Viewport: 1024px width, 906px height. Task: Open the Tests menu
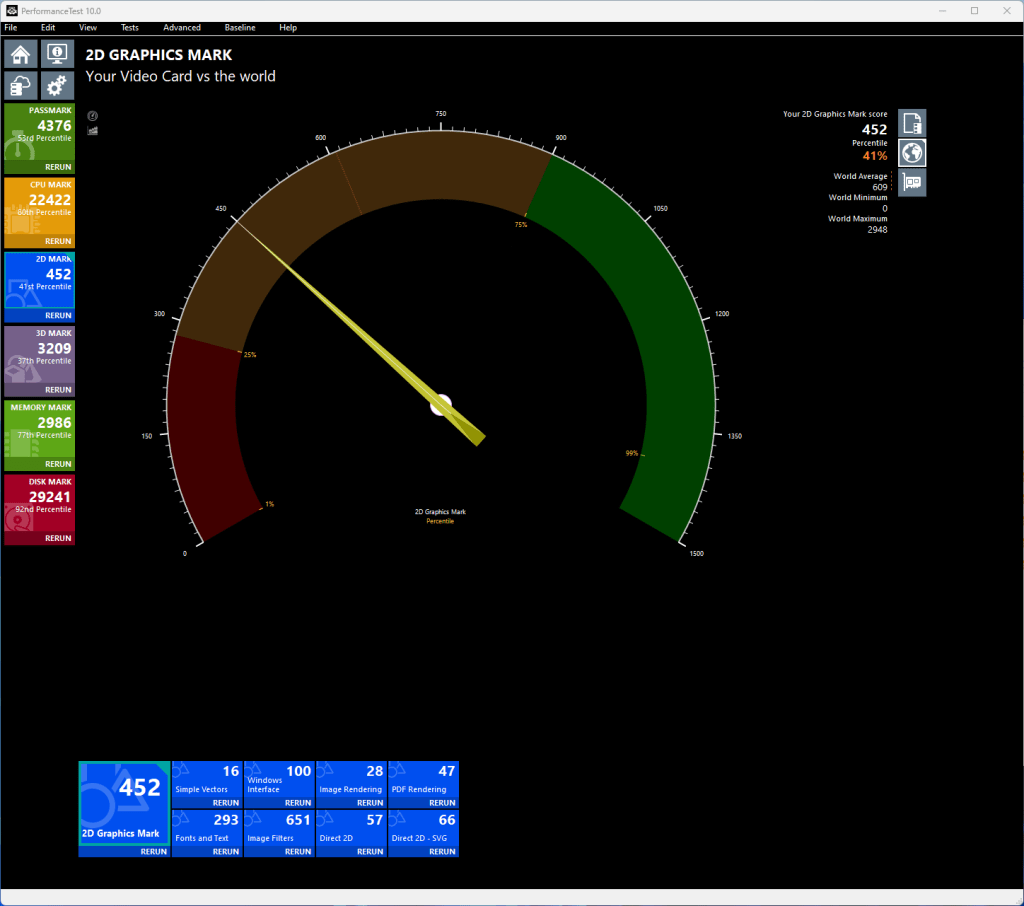[129, 27]
